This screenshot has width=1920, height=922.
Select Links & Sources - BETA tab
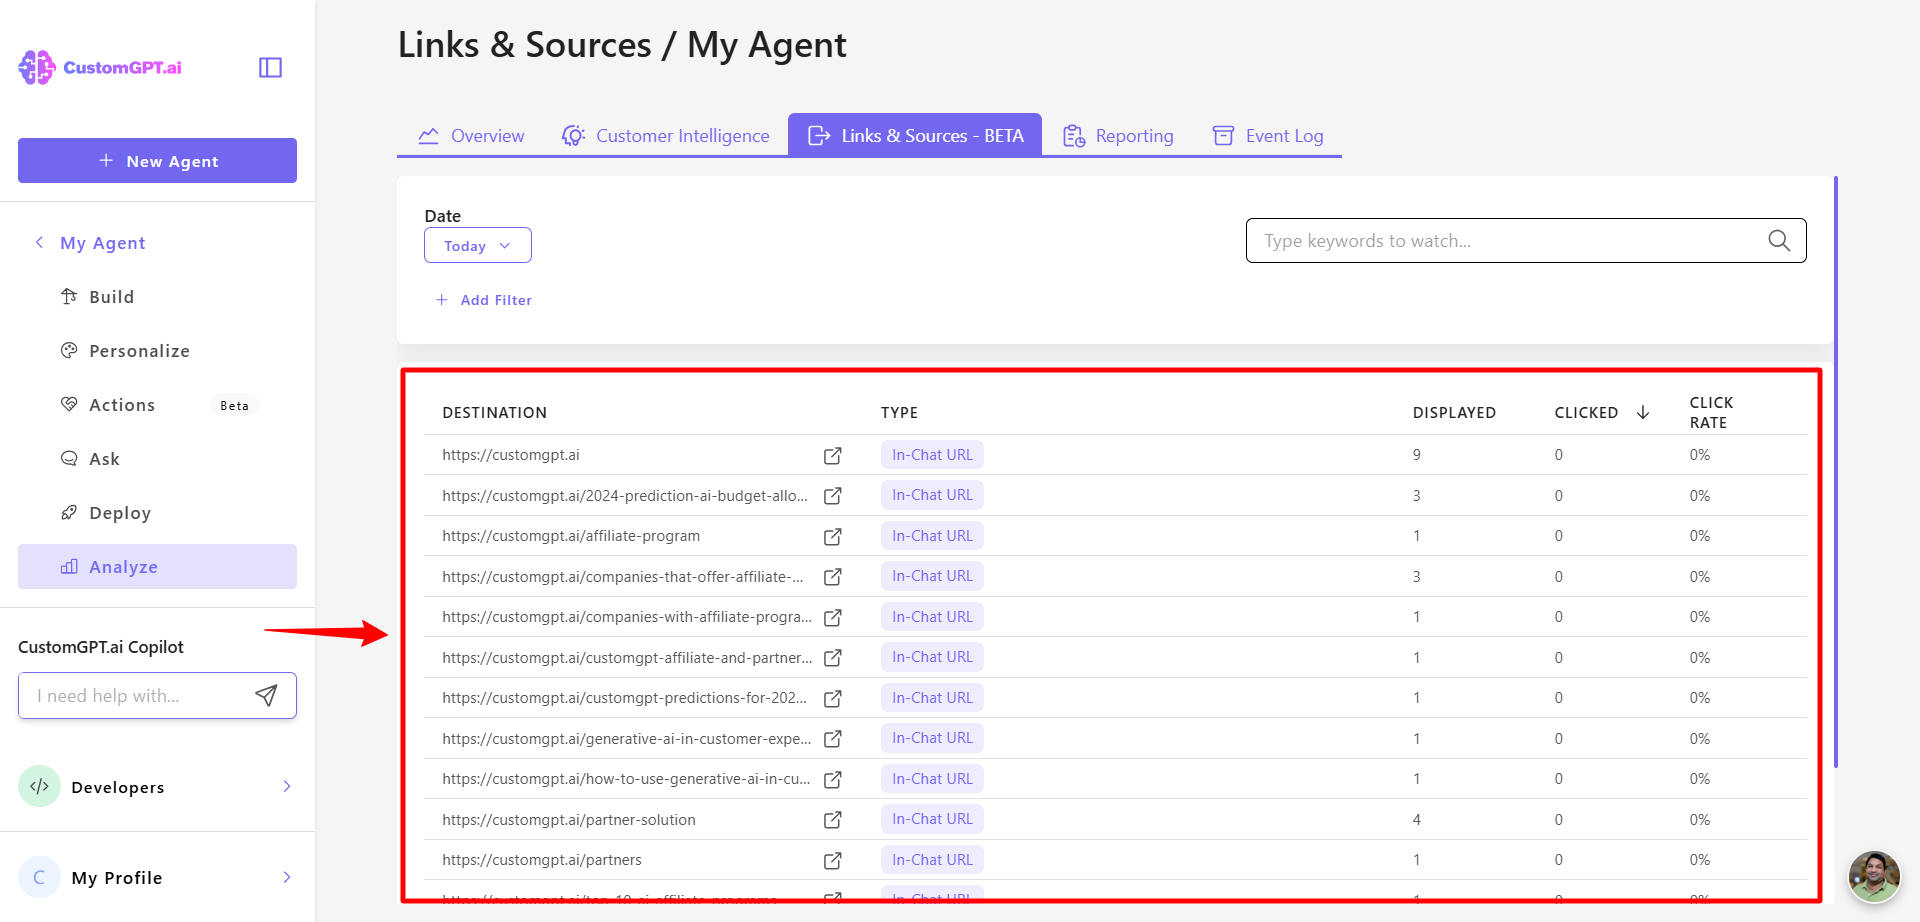point(915,135)
